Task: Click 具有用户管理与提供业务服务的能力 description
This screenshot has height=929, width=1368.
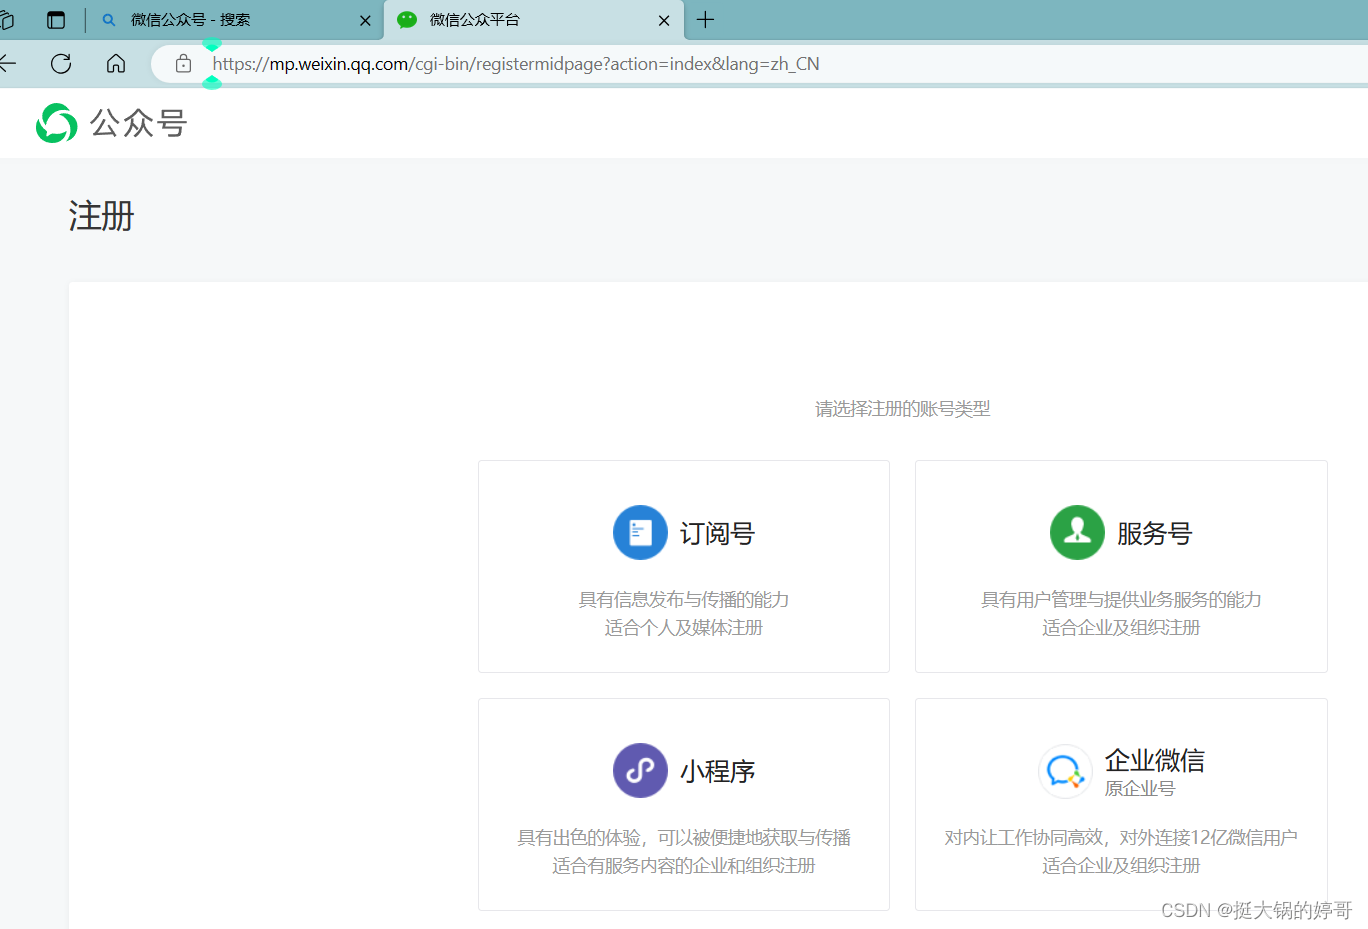Action: click(x=1121, y=600)
